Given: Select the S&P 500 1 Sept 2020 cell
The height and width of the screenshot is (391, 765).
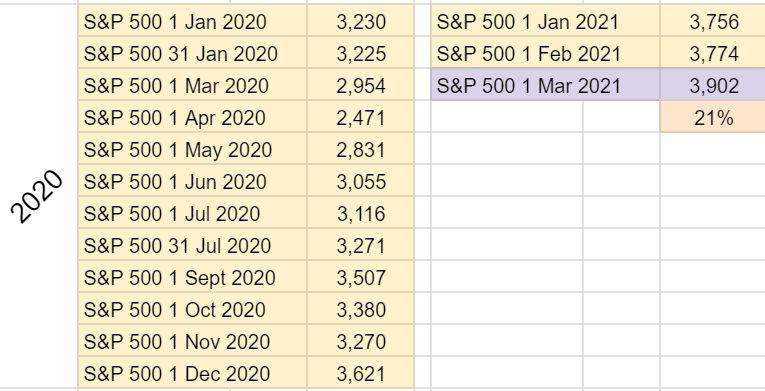Looking at the screenshot, I should [192, 277].
